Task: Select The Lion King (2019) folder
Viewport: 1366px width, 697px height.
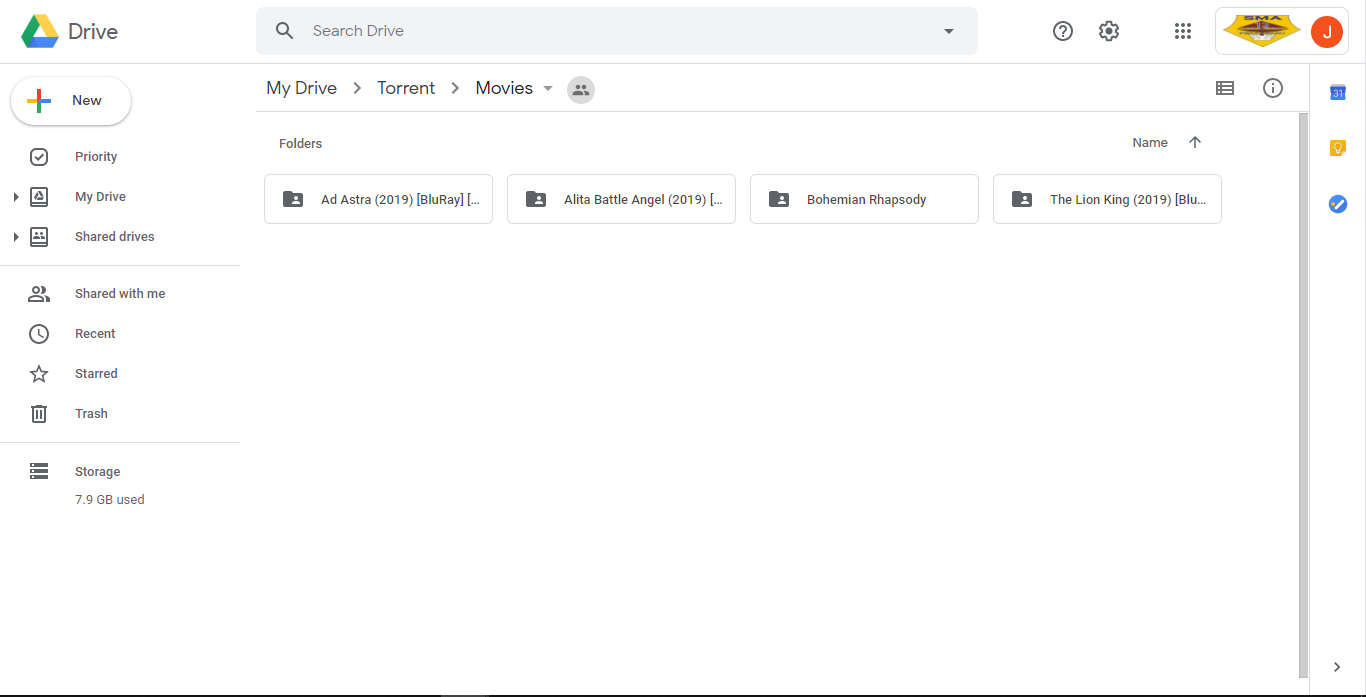Action: (1107, 199)
